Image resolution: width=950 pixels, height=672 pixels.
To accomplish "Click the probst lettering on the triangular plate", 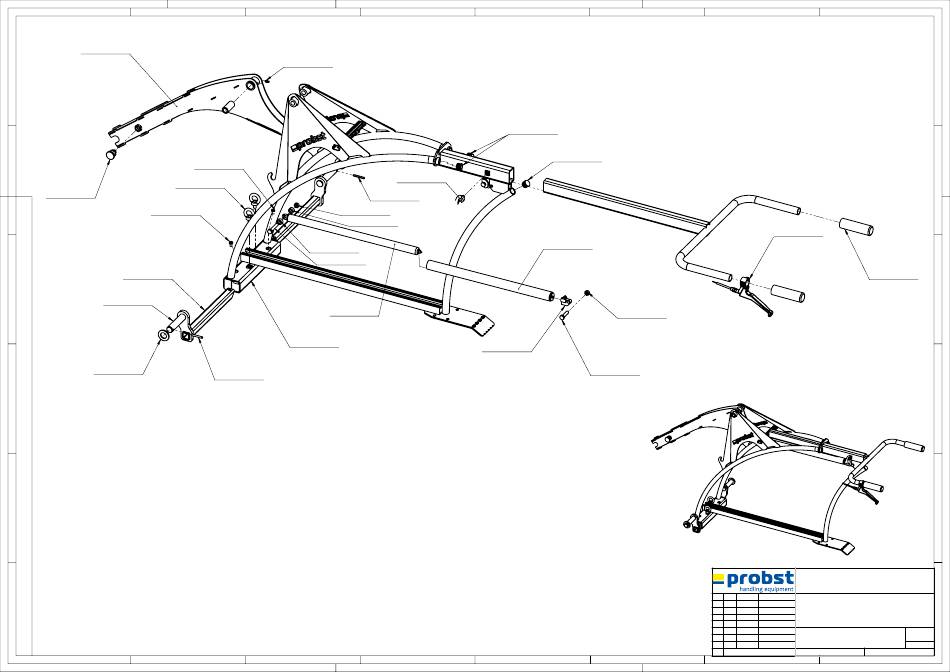I will [309, 142].
